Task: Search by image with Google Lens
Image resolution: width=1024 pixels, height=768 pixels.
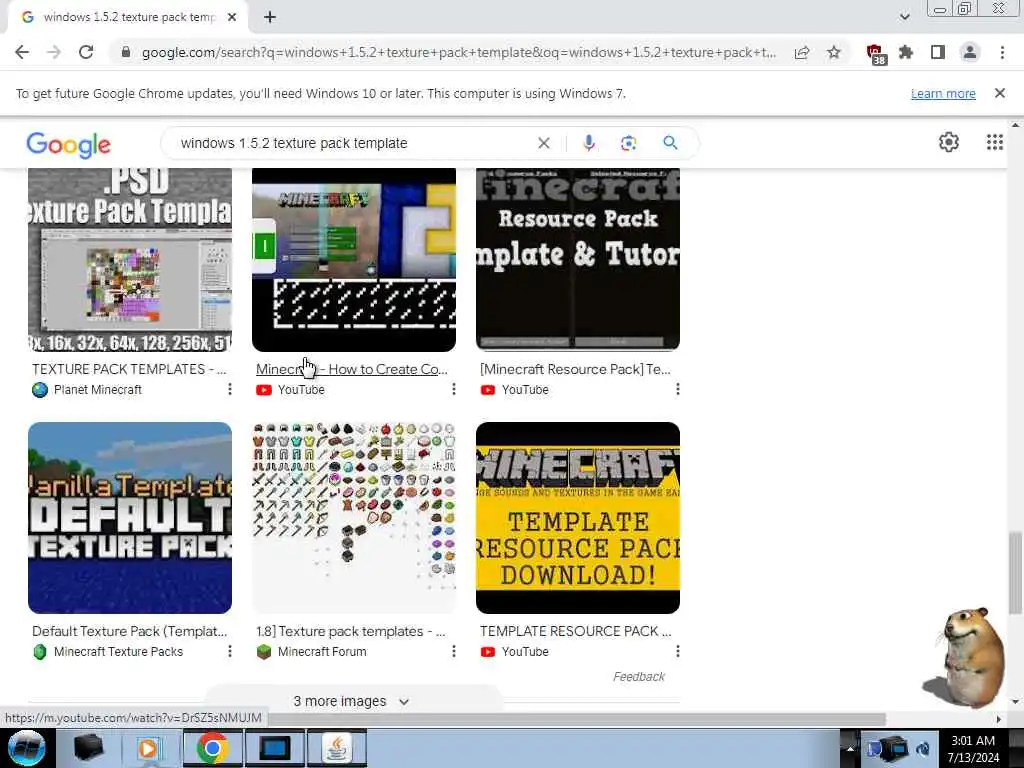Action: click(x=628, y=143)
